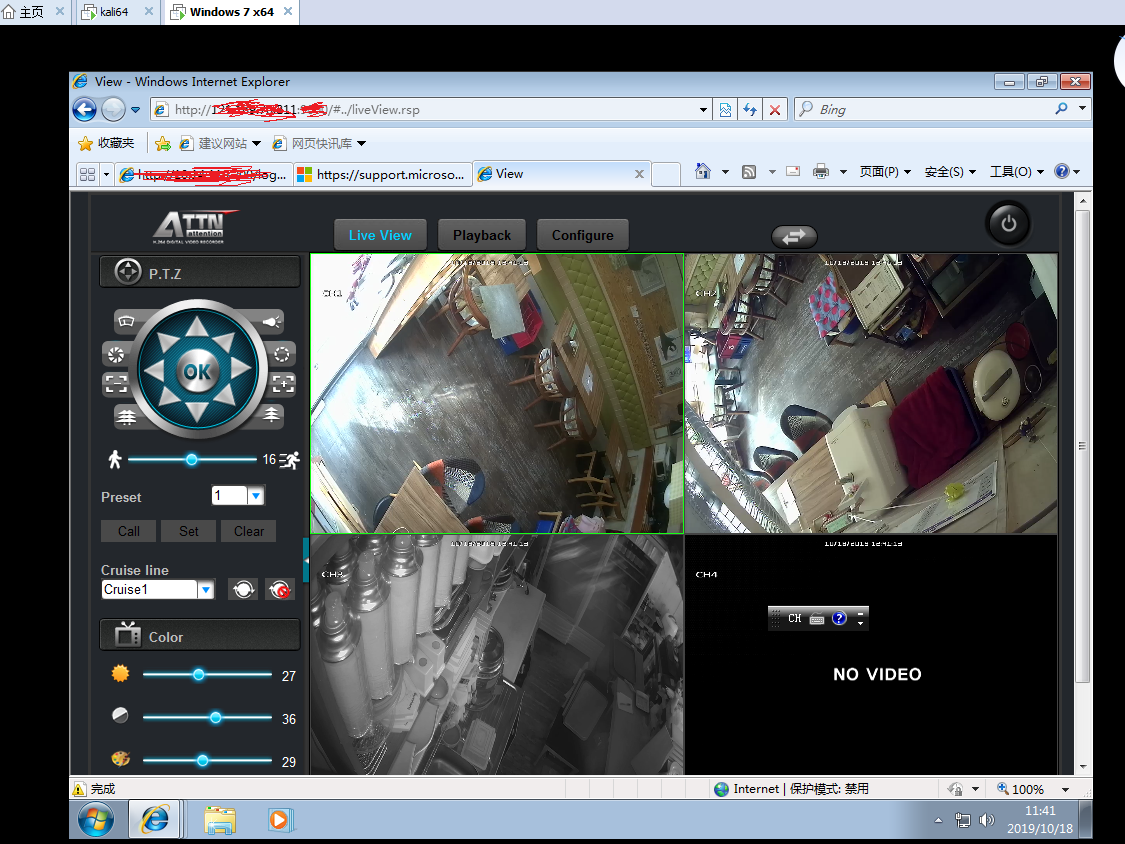Open the zoom 100% dropdown

click(1065, 789)
